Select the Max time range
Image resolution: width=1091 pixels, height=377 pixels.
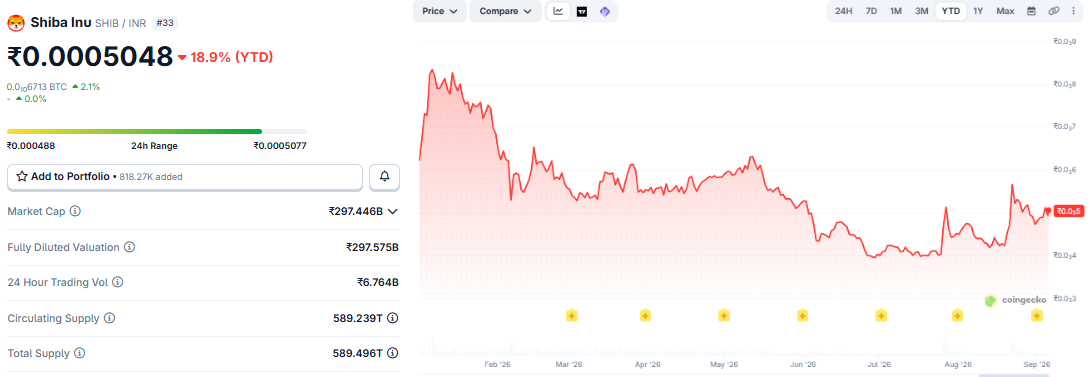coord(1005,11)
